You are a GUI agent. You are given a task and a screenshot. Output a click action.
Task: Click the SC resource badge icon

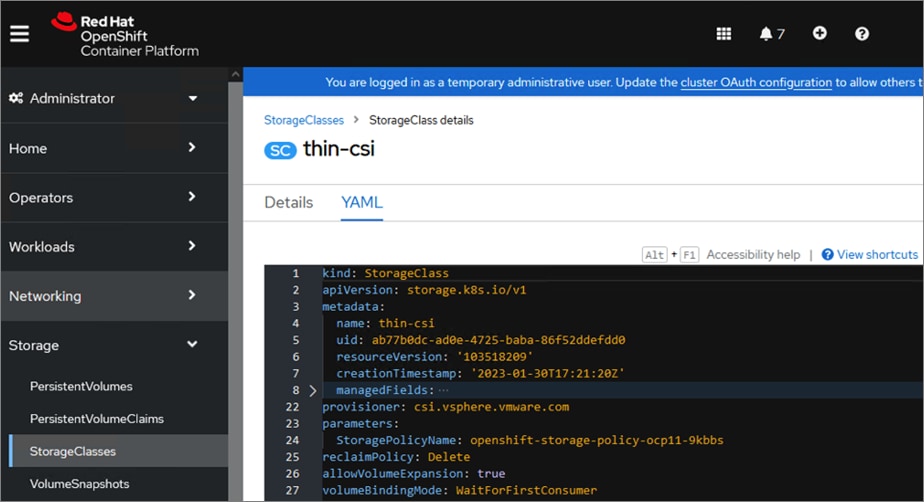pyautogui.click(x=280, y=151)
